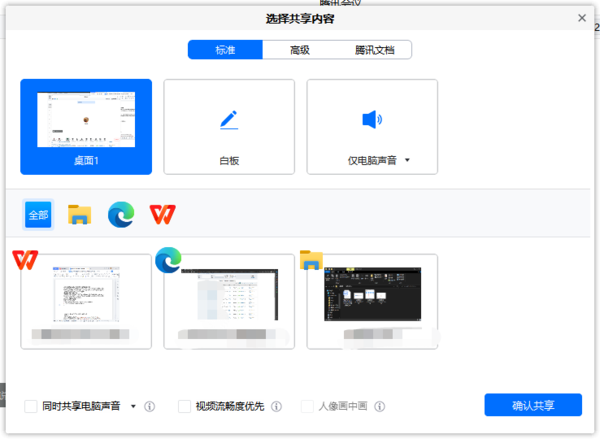Pick the WPS document window thumbnail
600x439 pixels.
[x=86, y=302]
